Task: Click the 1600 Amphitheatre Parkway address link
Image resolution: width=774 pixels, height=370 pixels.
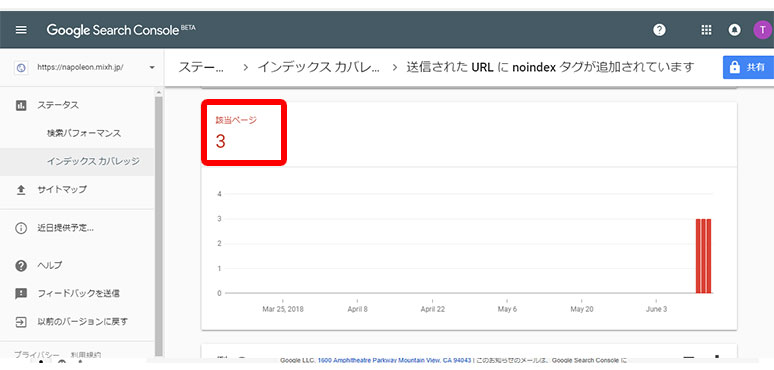Action: pos(394,360)
